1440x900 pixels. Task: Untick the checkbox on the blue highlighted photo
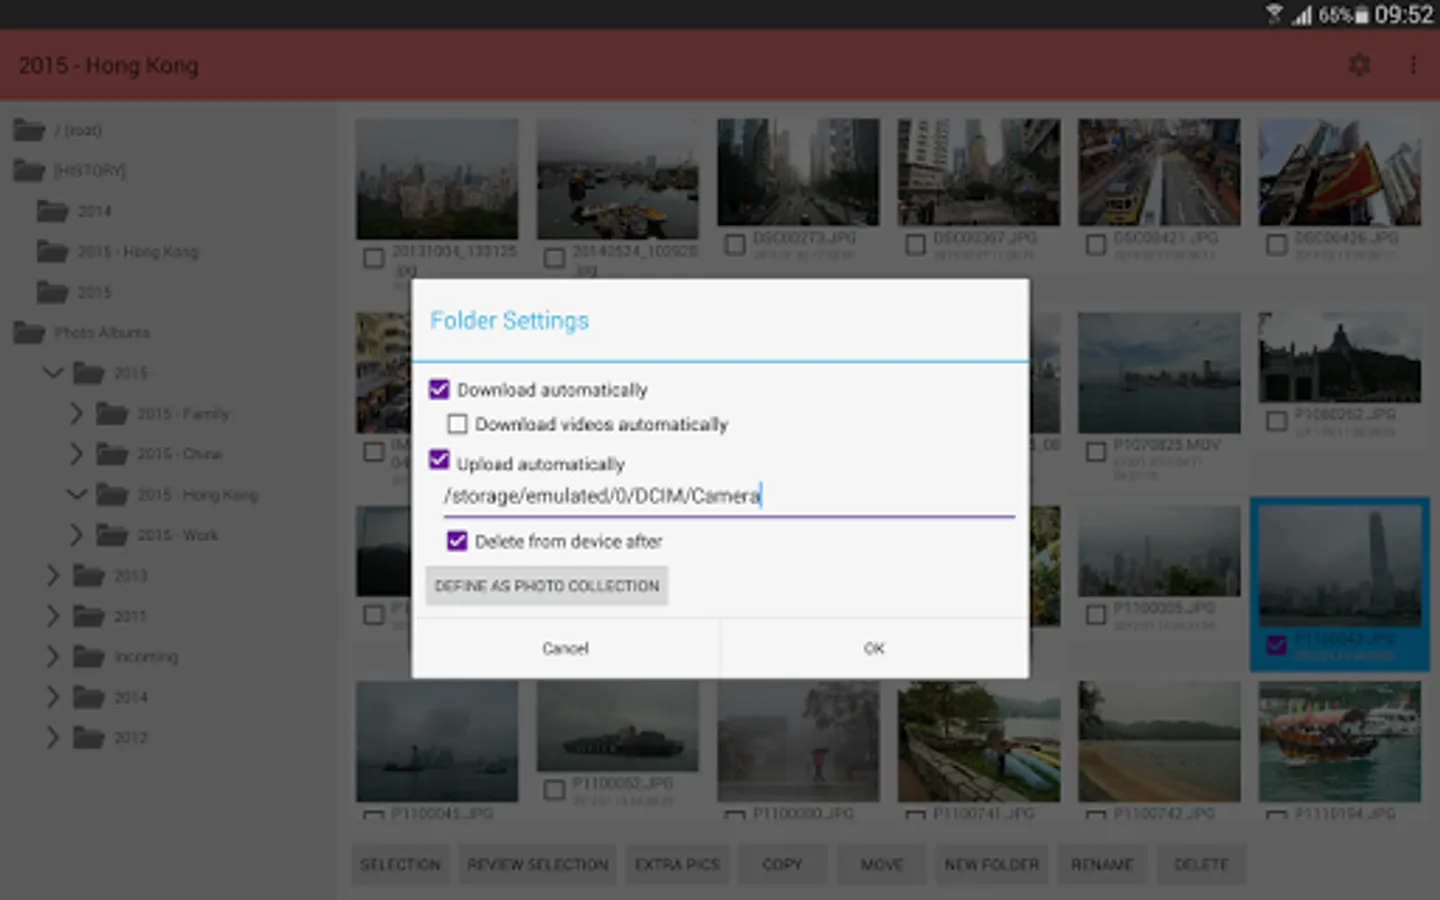[1277, 645]
